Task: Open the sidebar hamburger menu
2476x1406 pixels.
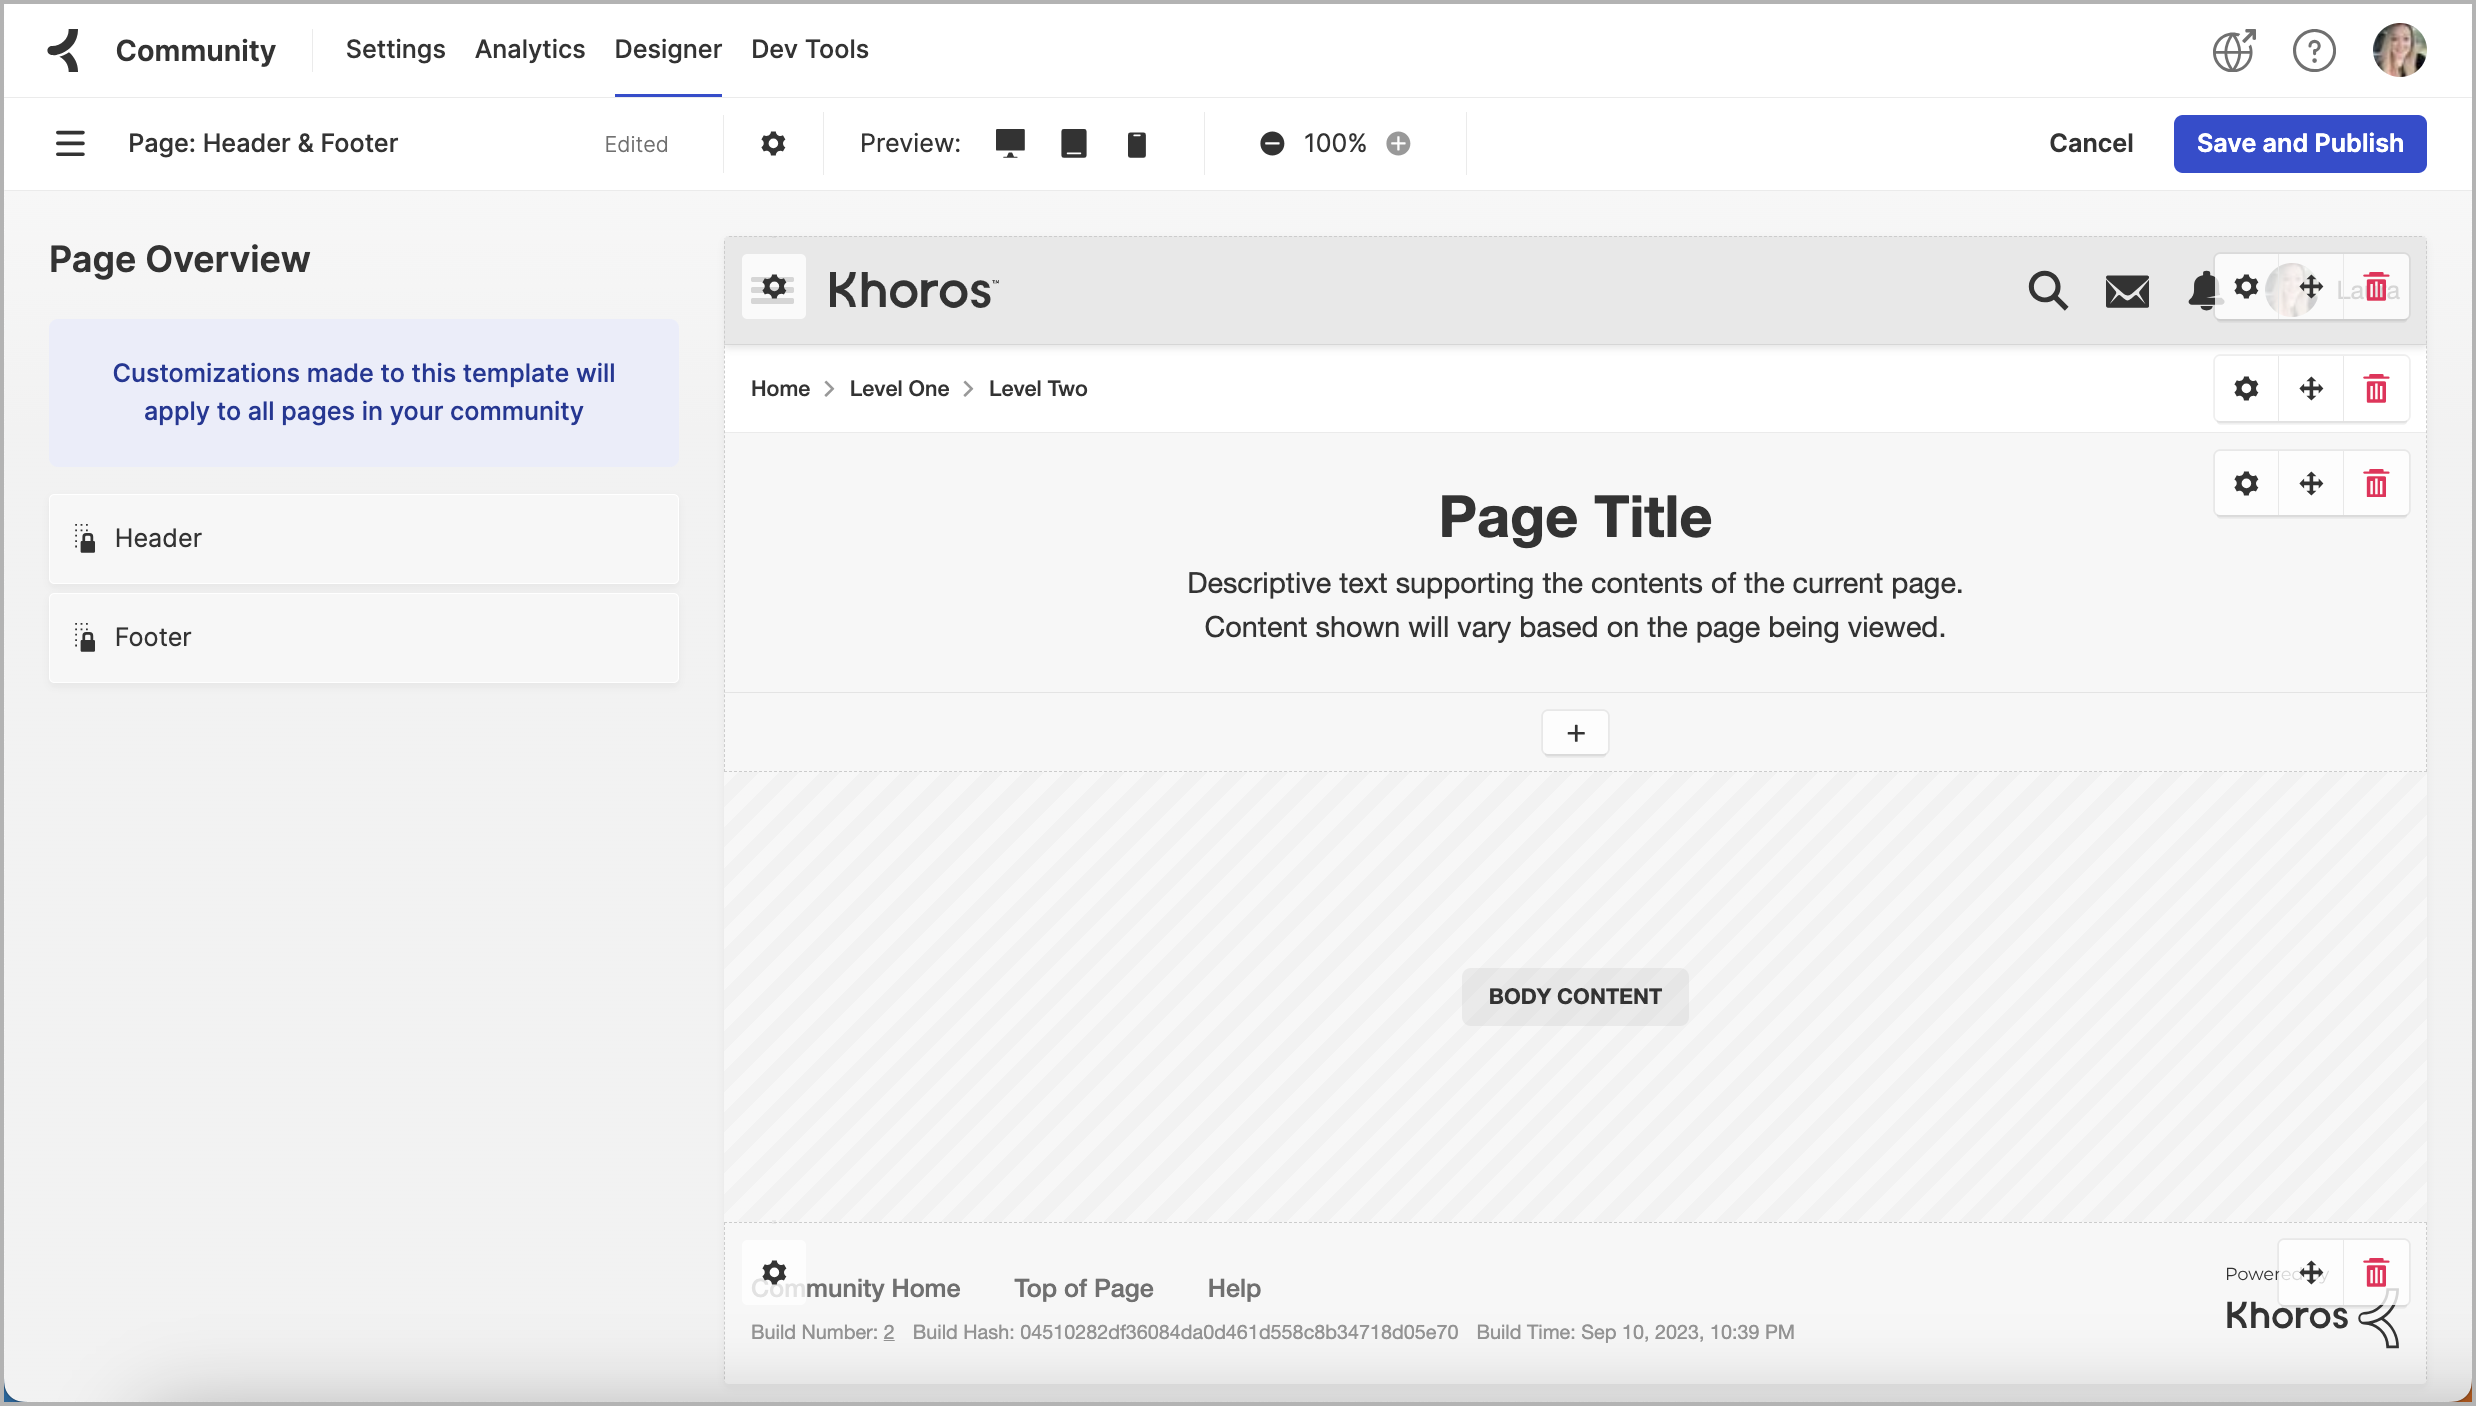Action: pyautogui.click(x=70, y=143)
